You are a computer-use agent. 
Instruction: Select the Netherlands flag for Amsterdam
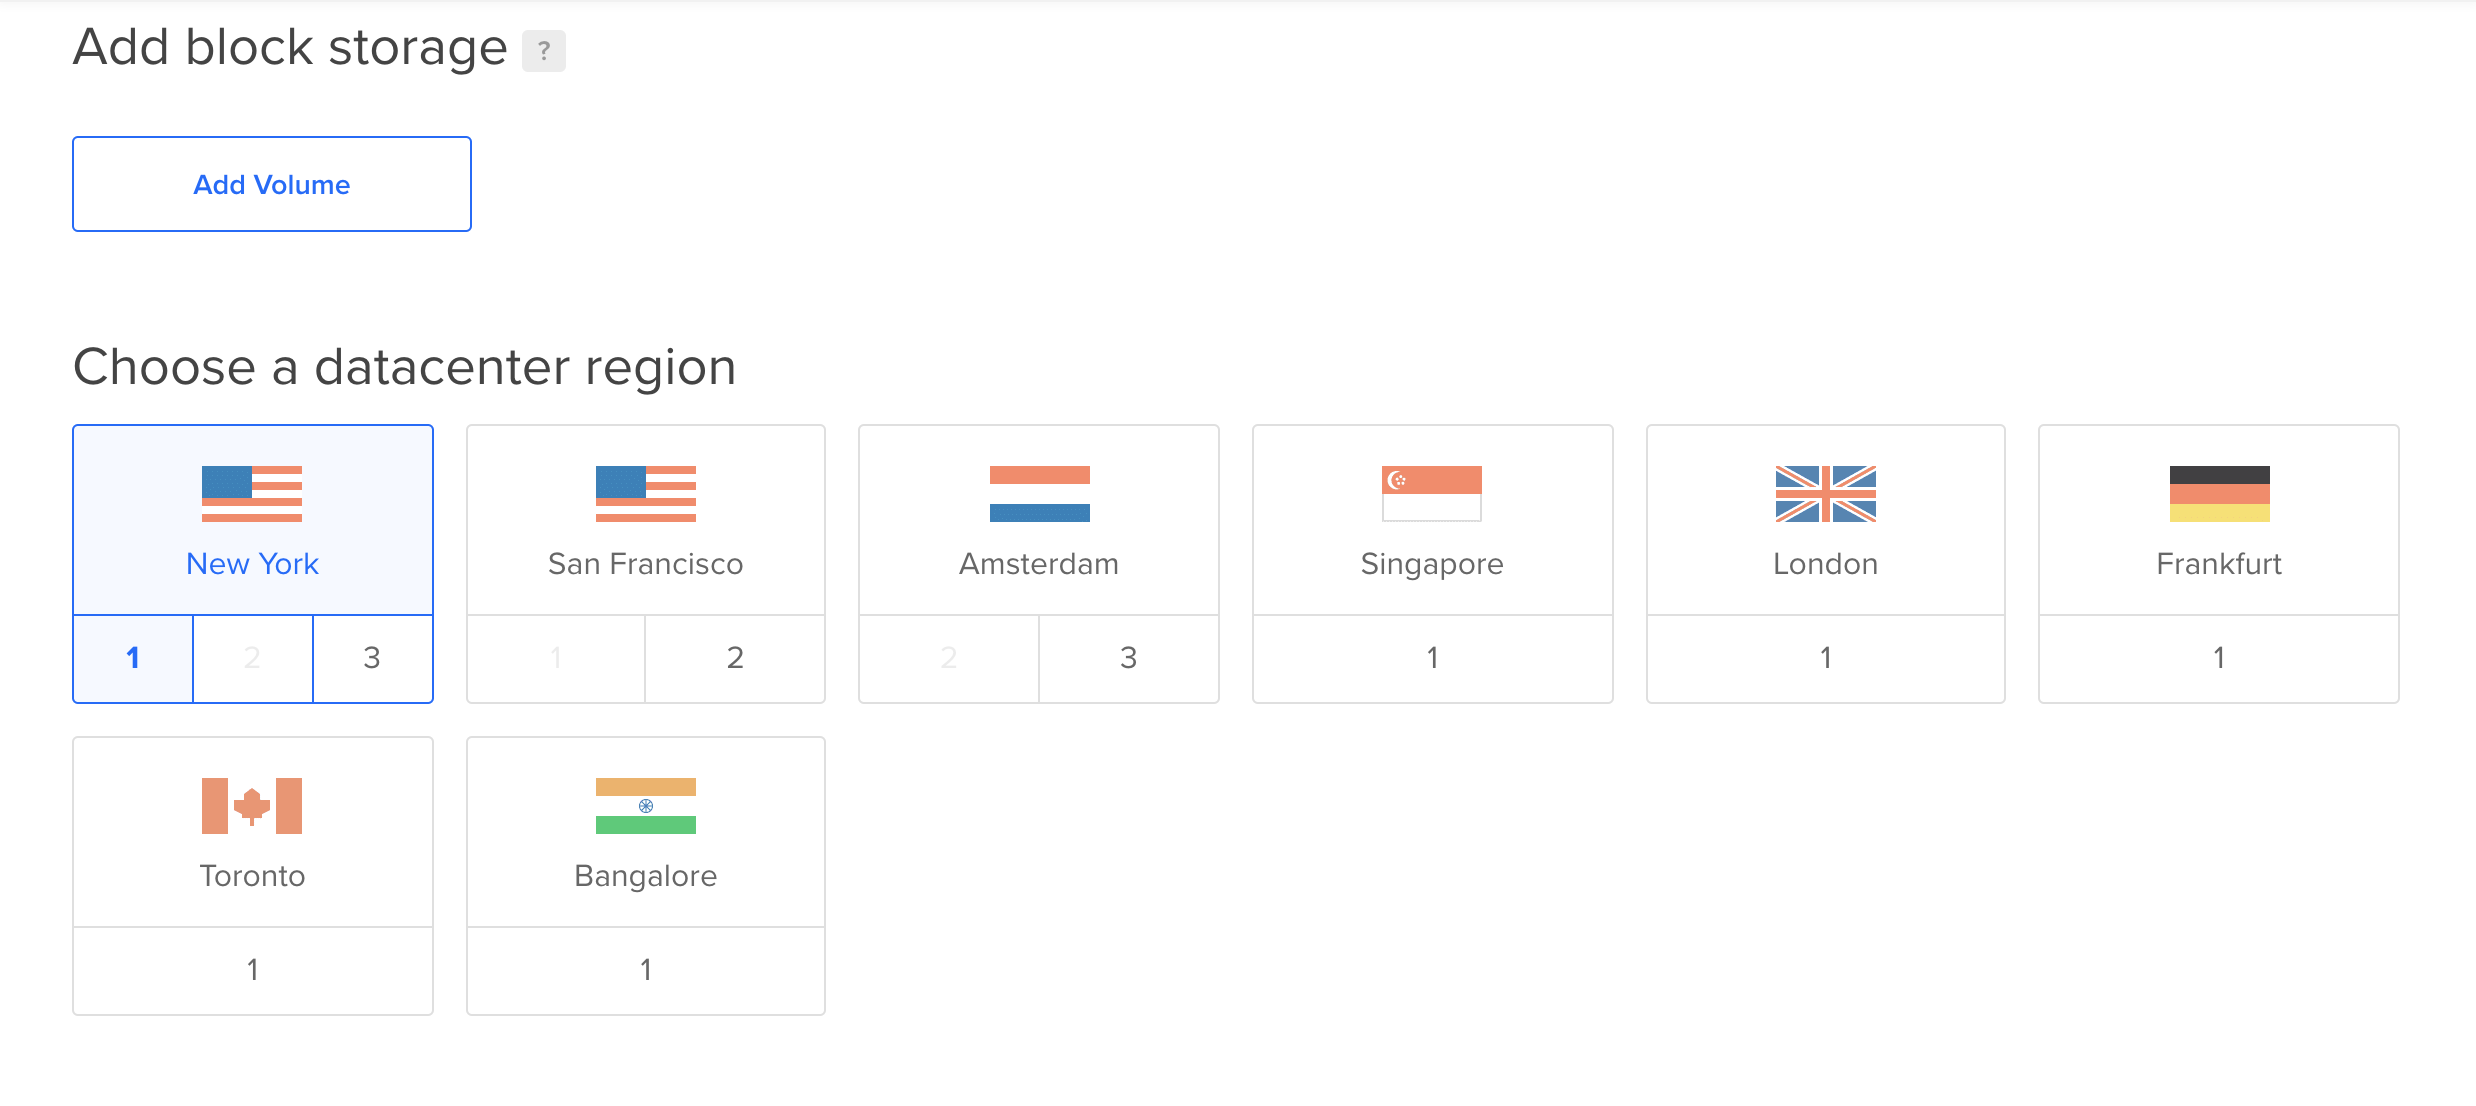[1039, 494]
